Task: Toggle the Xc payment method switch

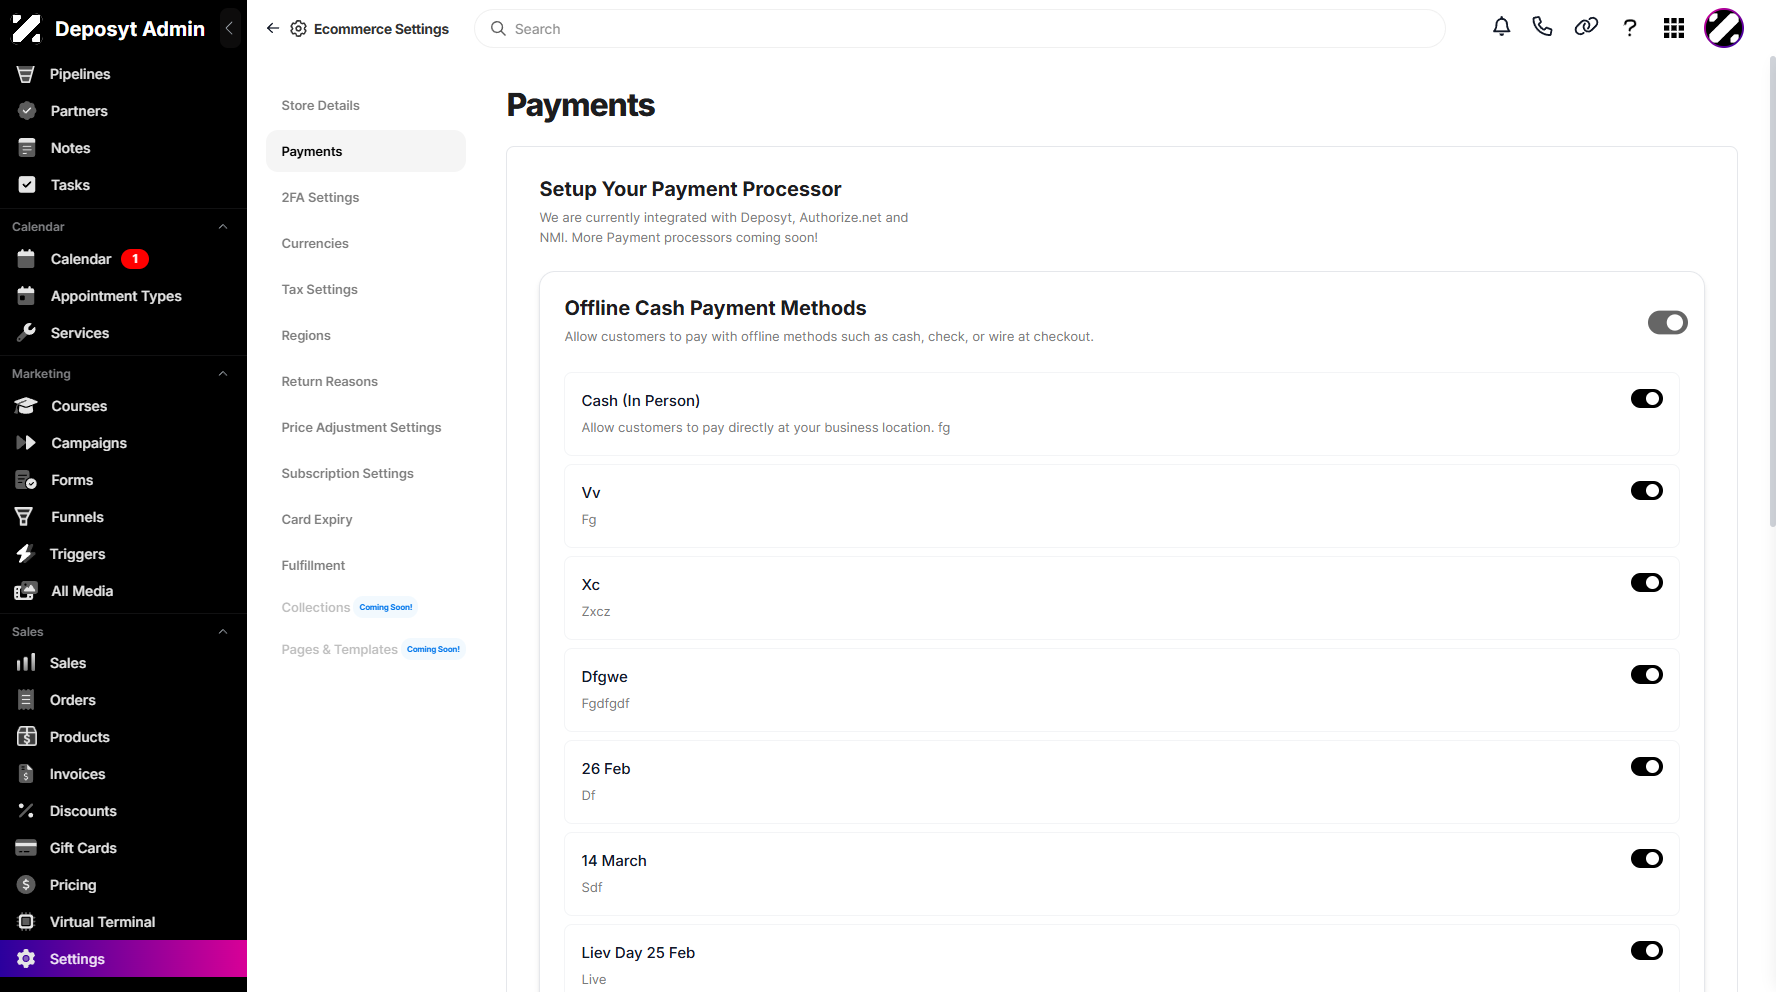Action: click(1646, 583)
